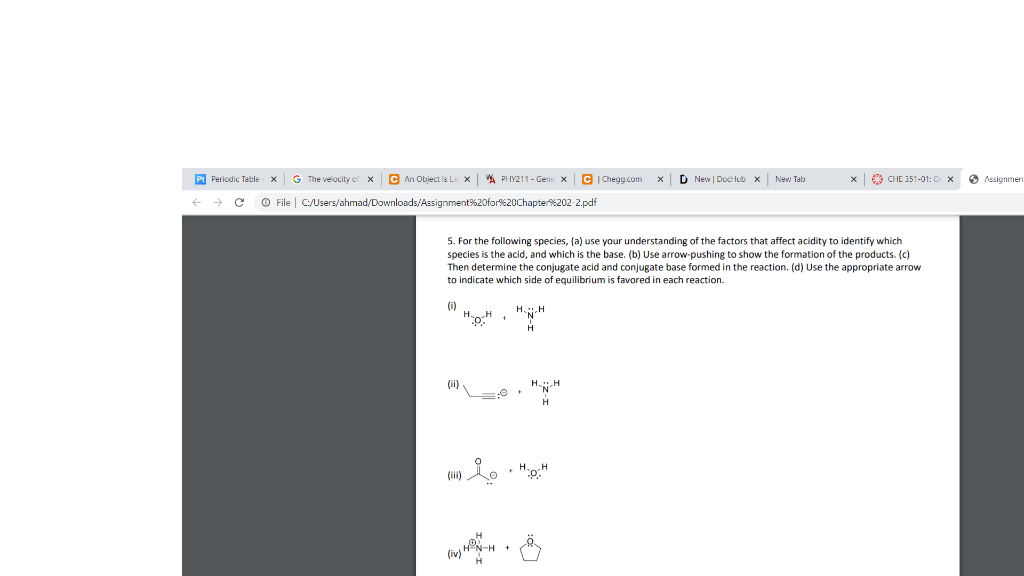The height and width of the screenshot is (576, 1024).
Task: Close the New Tab tab
Action: tap(853, 180)
